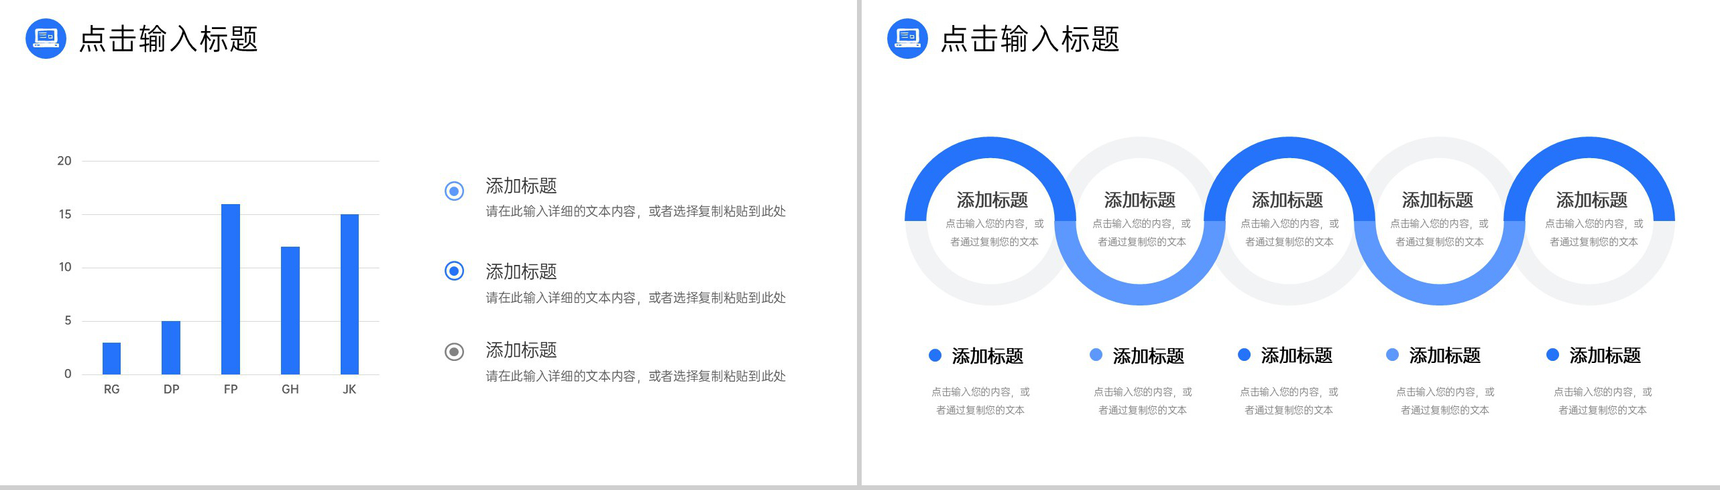Select the description under the top list heading
The image size is (1720, 490).
[636, 212]
